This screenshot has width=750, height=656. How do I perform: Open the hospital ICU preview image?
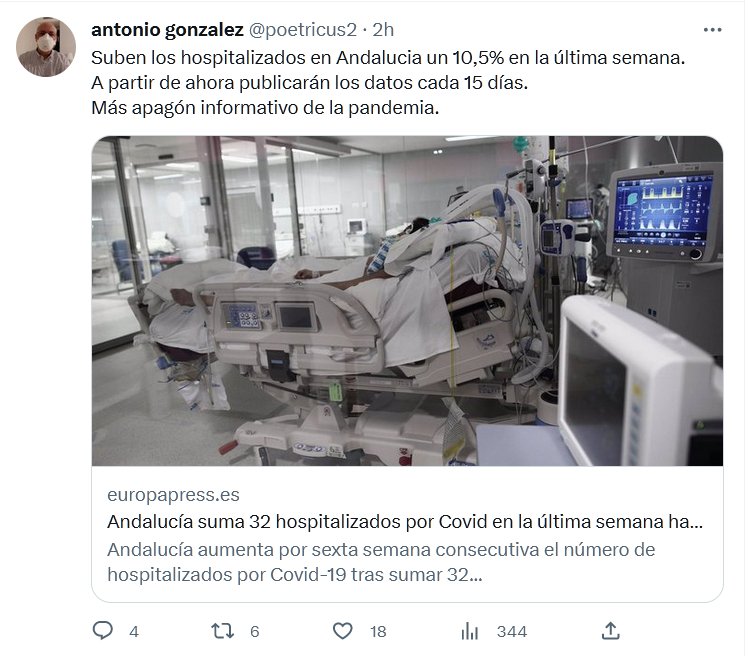click(407, 301)
